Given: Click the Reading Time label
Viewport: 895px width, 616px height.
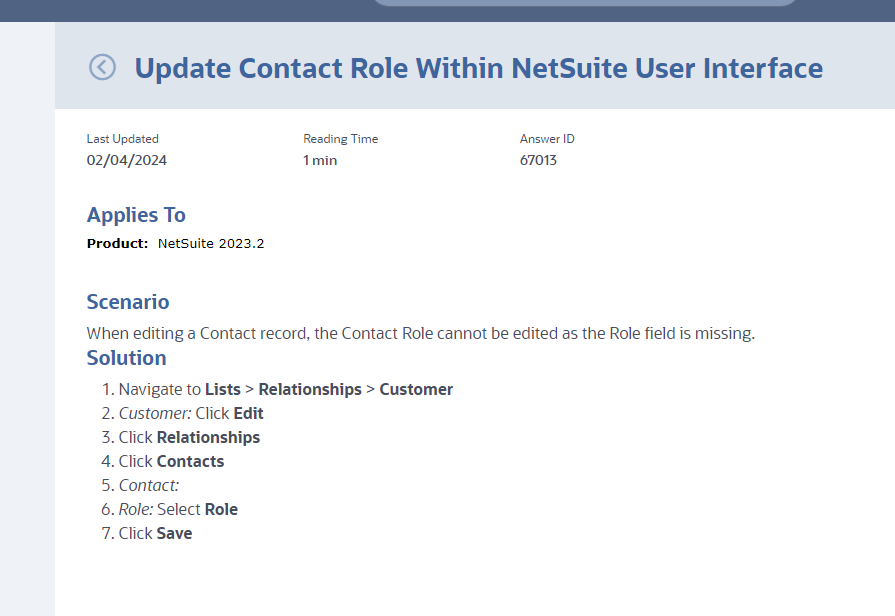Looking at the screenshot, I should pos(340,139).
